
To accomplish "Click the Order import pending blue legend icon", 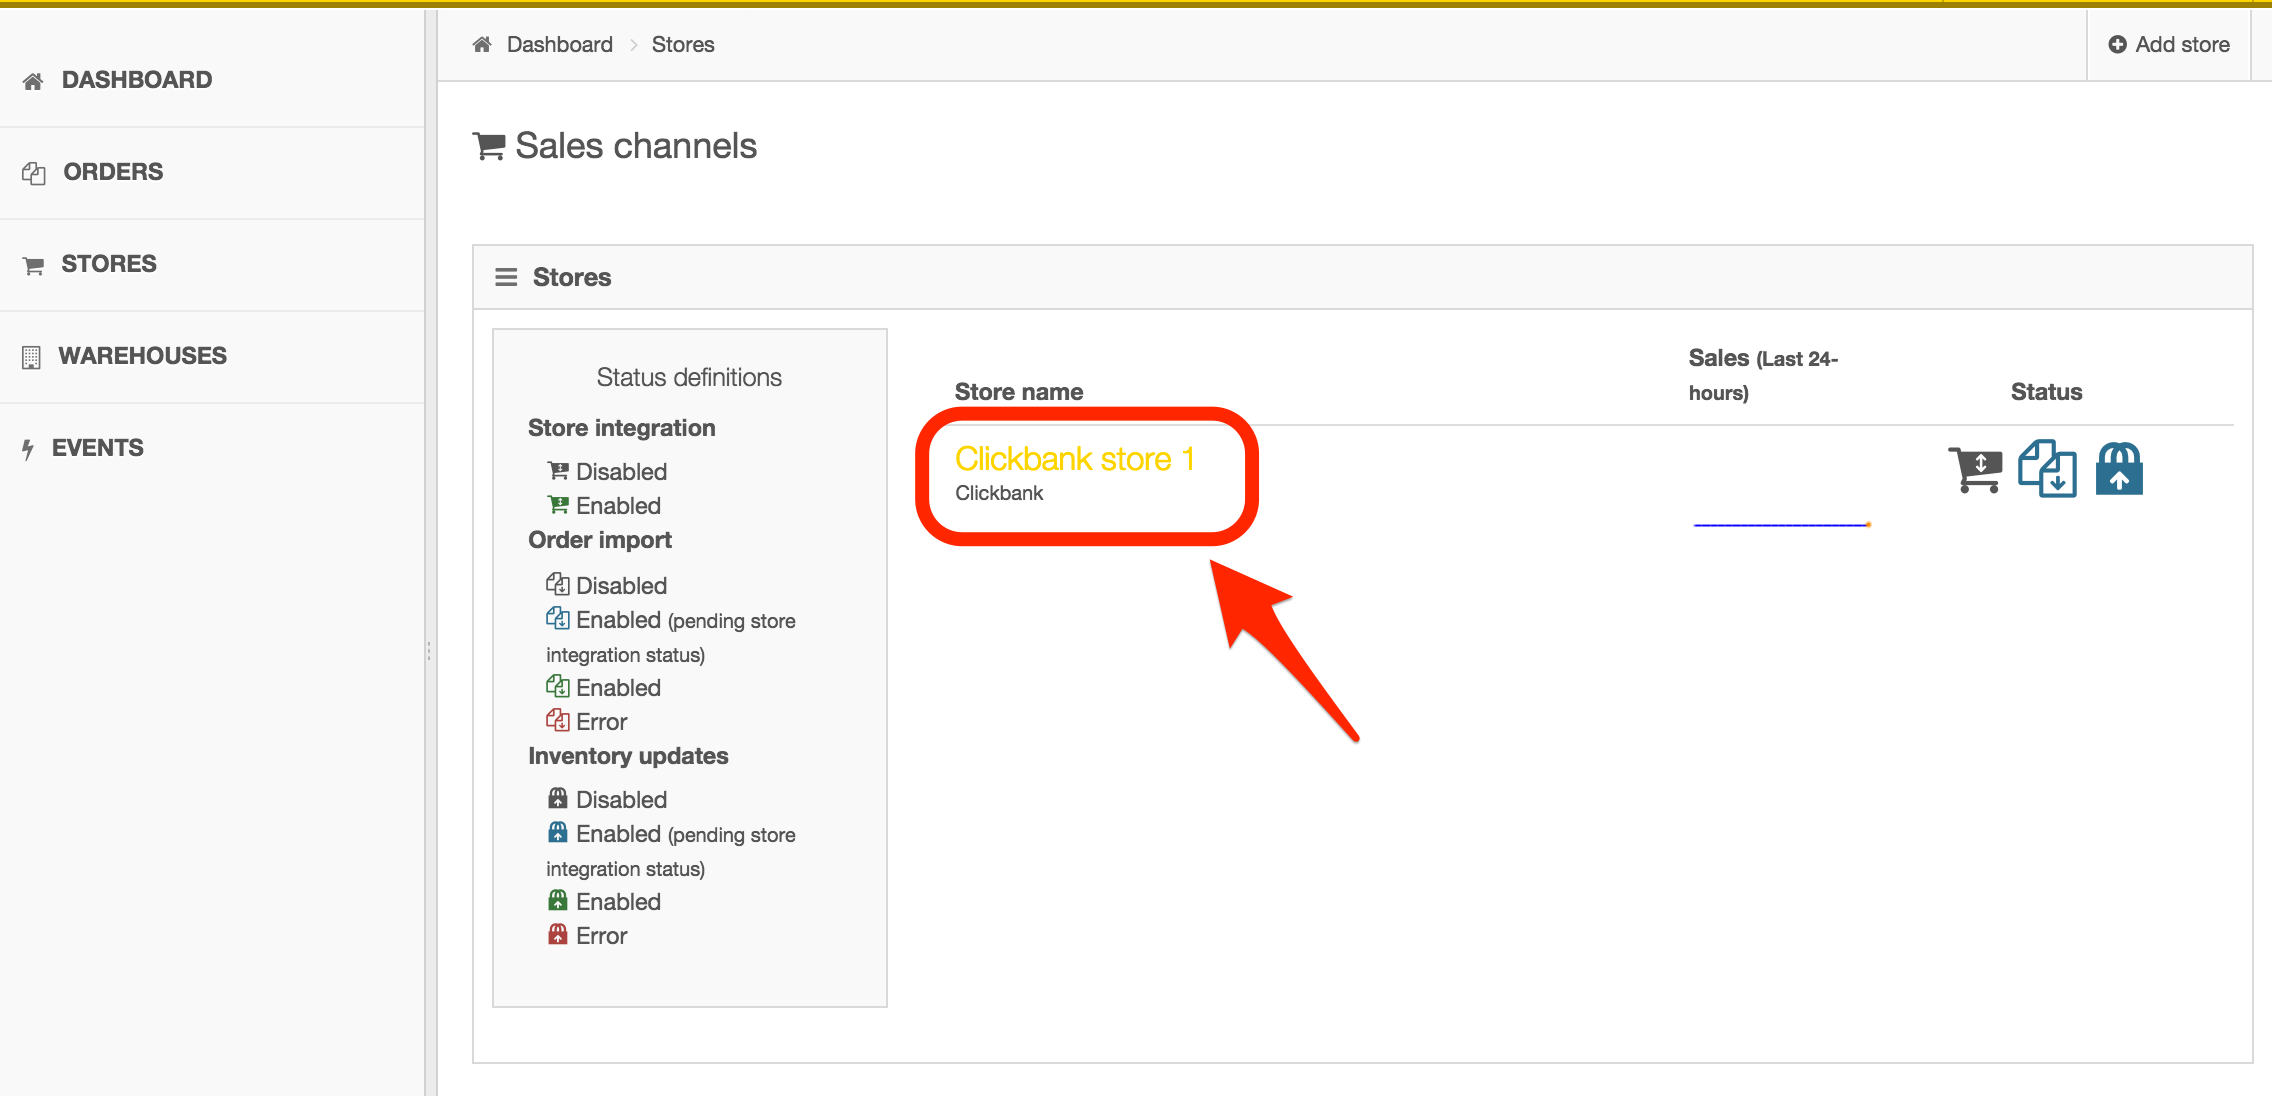I will click(558, 618).
